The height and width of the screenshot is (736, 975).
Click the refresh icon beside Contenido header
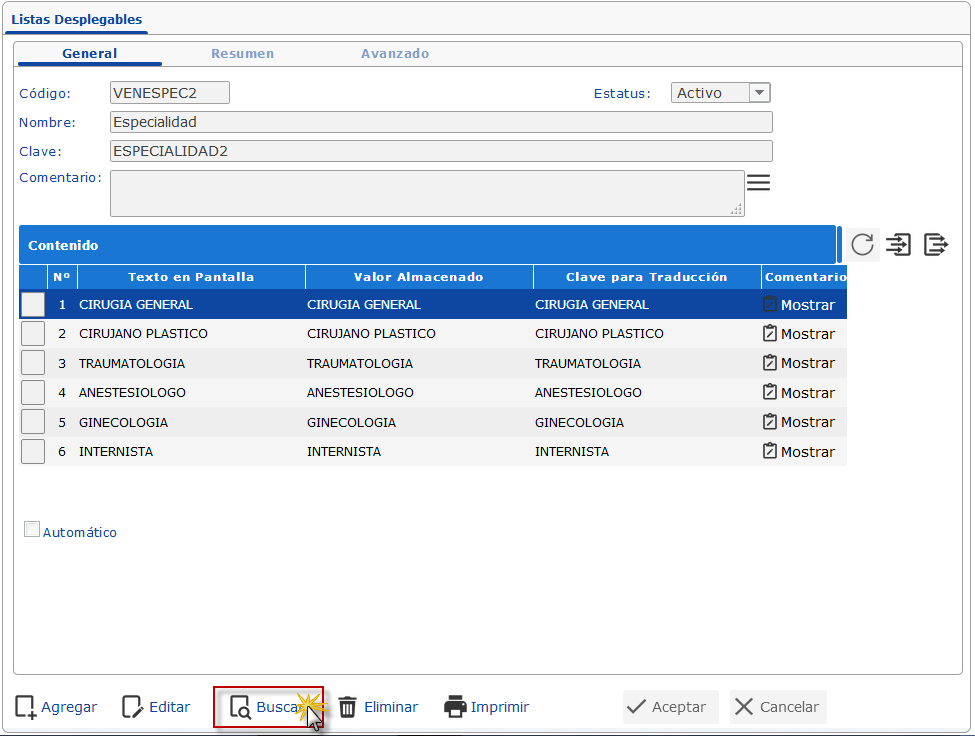click(x=862, y=244)
